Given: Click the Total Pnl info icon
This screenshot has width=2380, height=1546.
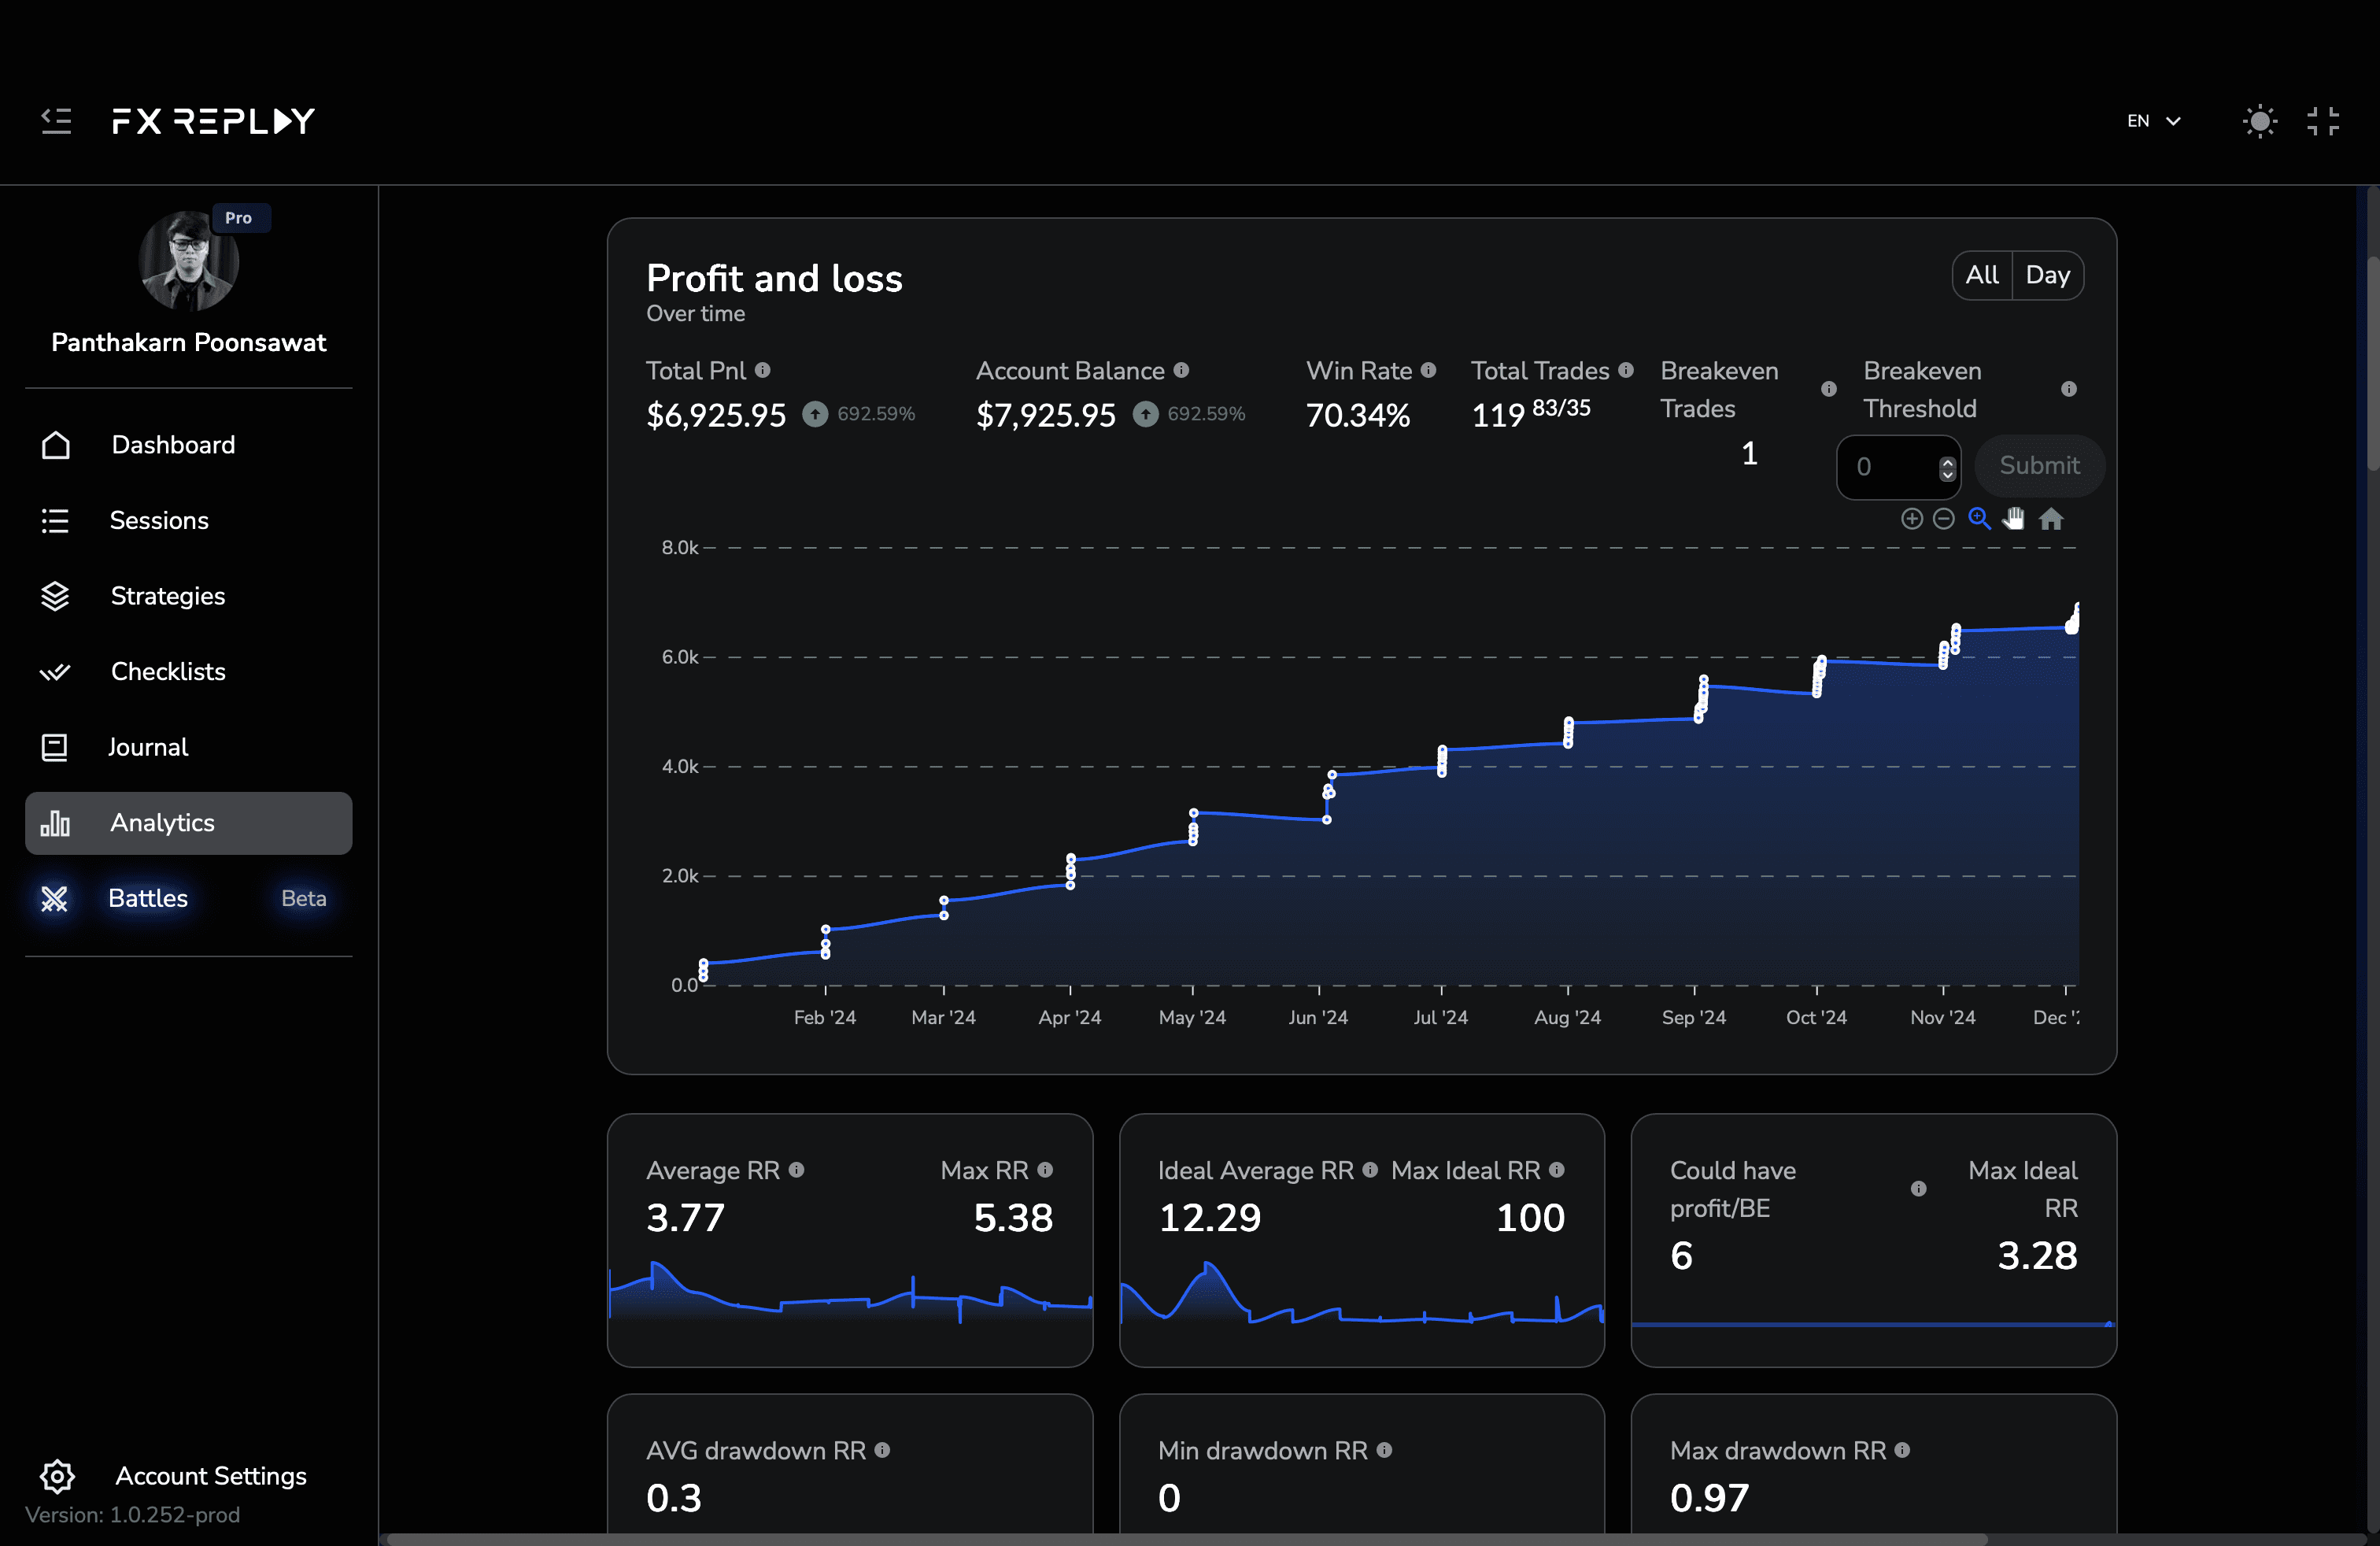Looking at the screenshot, I should click(x=762, y=371).
